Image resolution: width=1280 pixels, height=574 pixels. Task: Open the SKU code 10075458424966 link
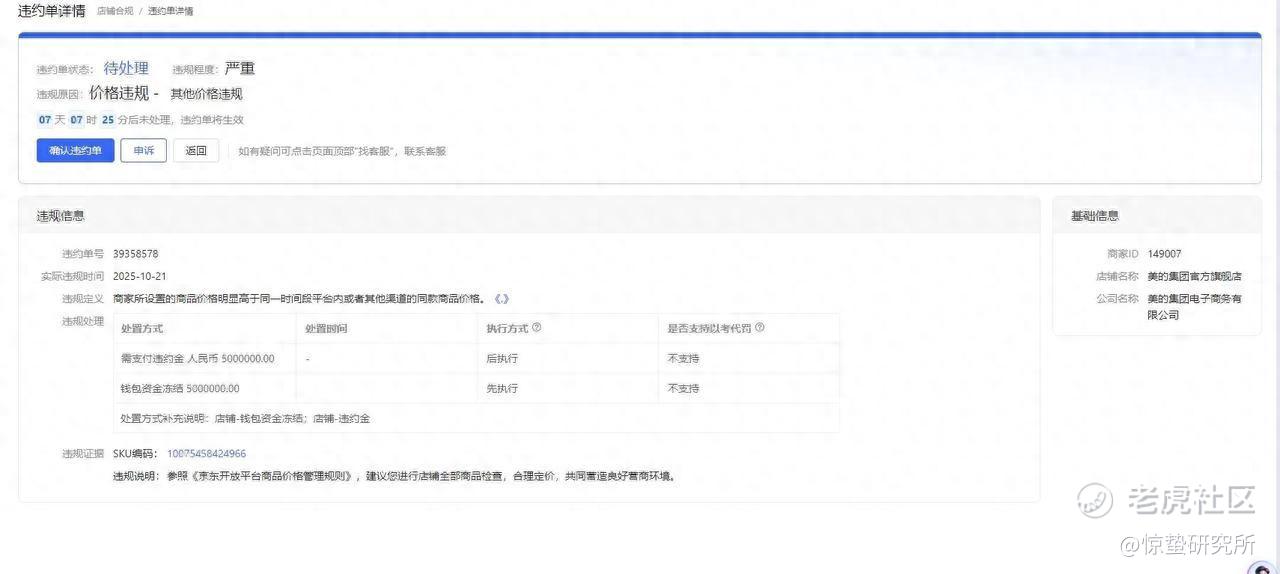[206, 454]
